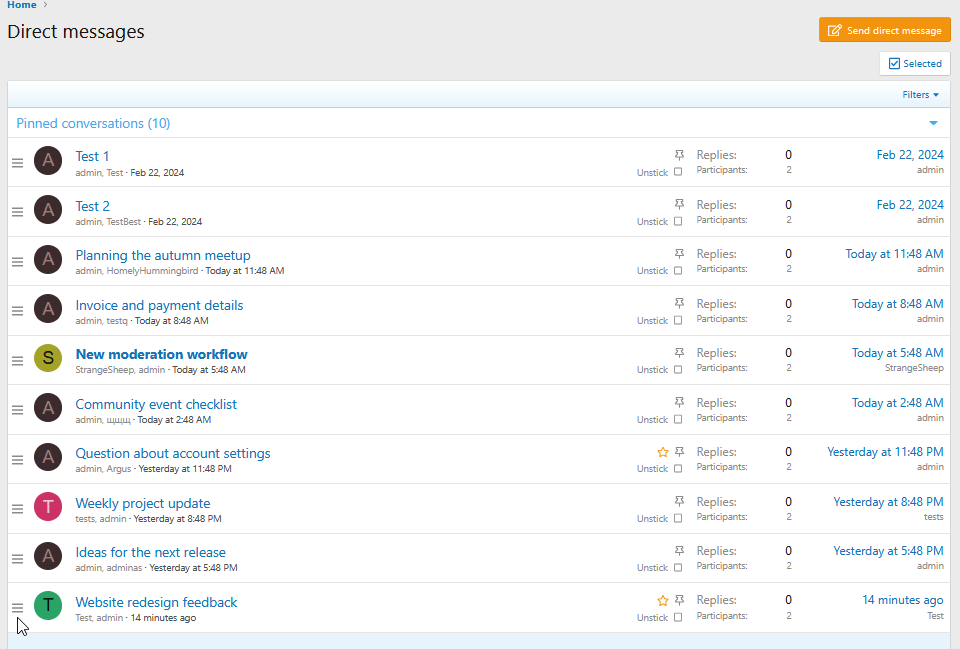Check the Unstick box for Test 2

point(678,221)
